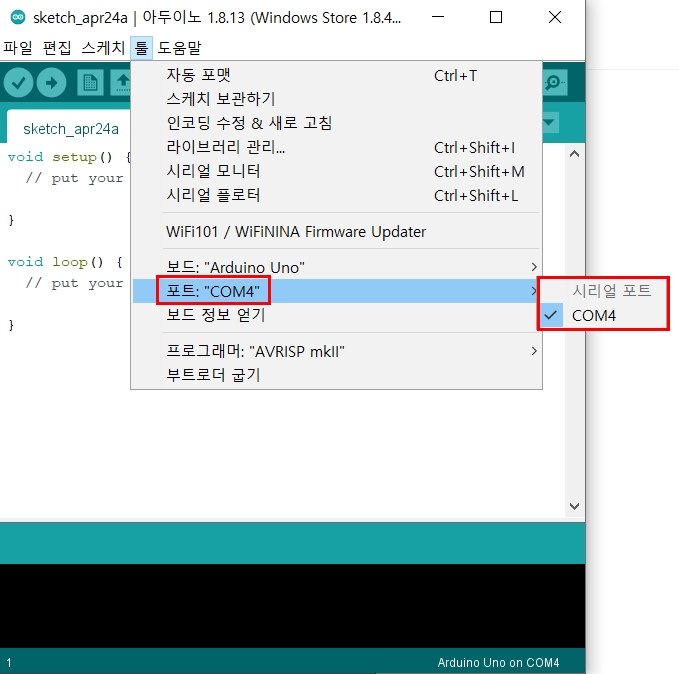The height and width of the screenshot is (674, 679).
Task: Choose 인코딩 수정 & 새로 고침
Action: (x=337, y=123)
